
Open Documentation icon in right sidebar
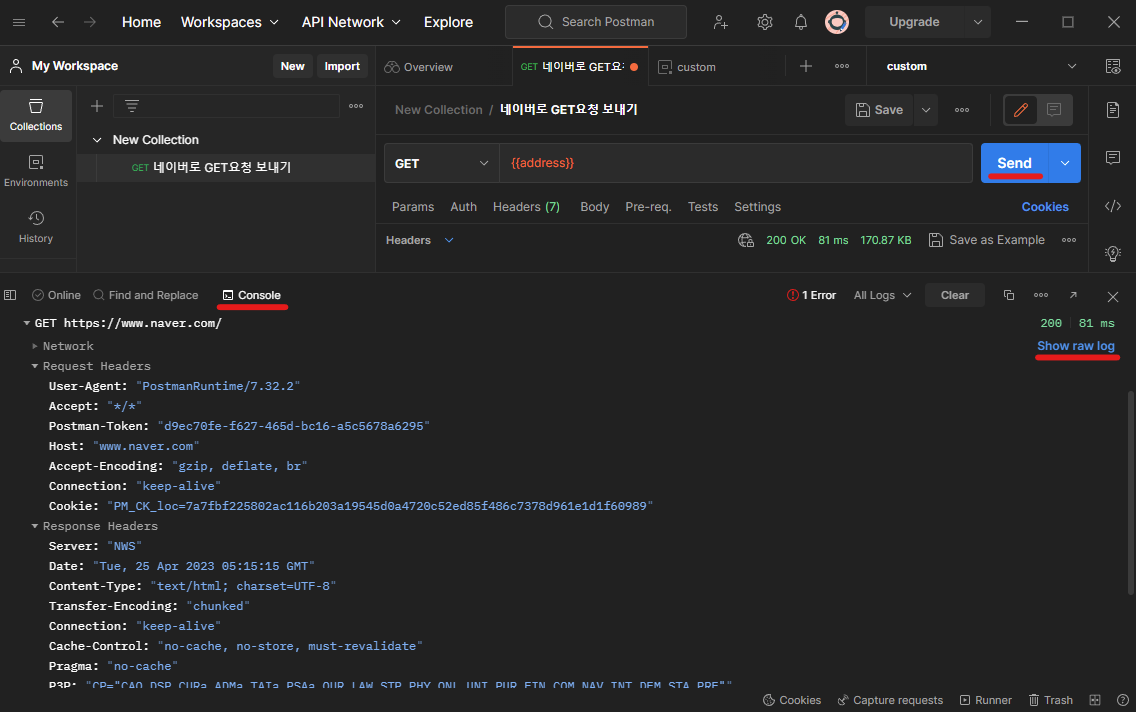(1113, 110)
